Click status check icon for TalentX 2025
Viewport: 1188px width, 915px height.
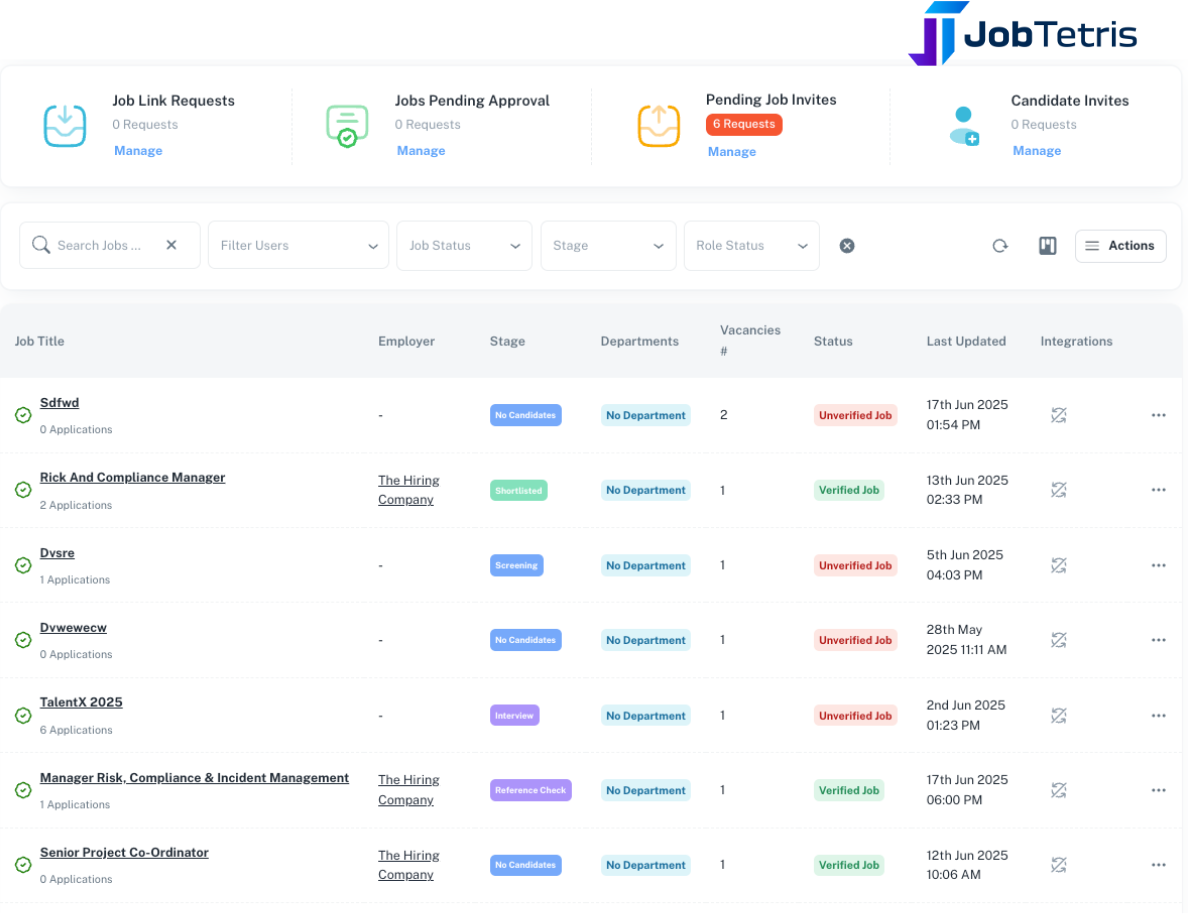pyautogui.click(x=23, y=715)
